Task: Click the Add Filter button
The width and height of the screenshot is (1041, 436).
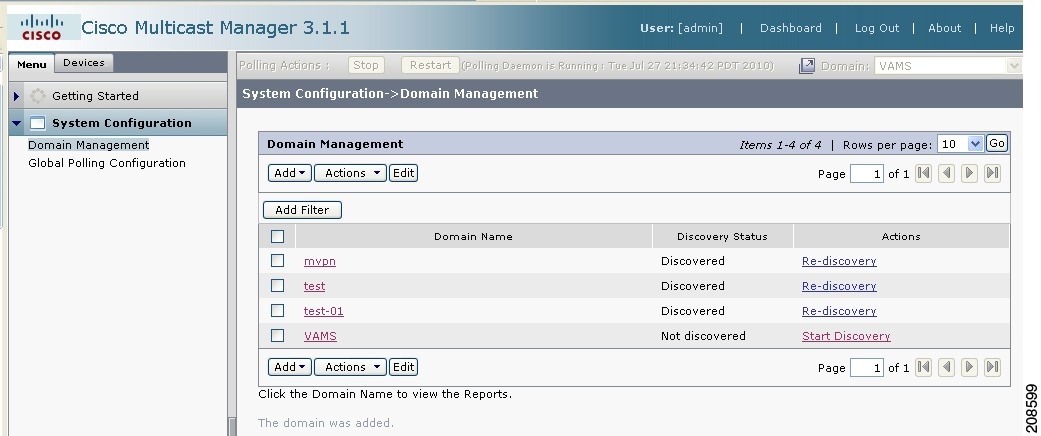Action: tap(302, 210)
